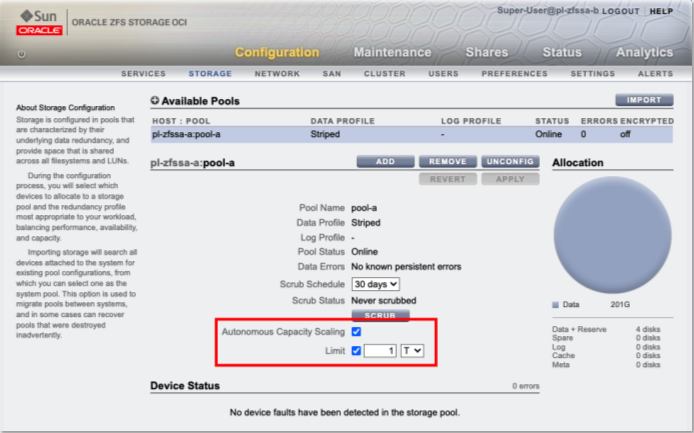Click the APPLY button
Image resolution: width=694 pixels, height=433 pixels.
[510, 179]
